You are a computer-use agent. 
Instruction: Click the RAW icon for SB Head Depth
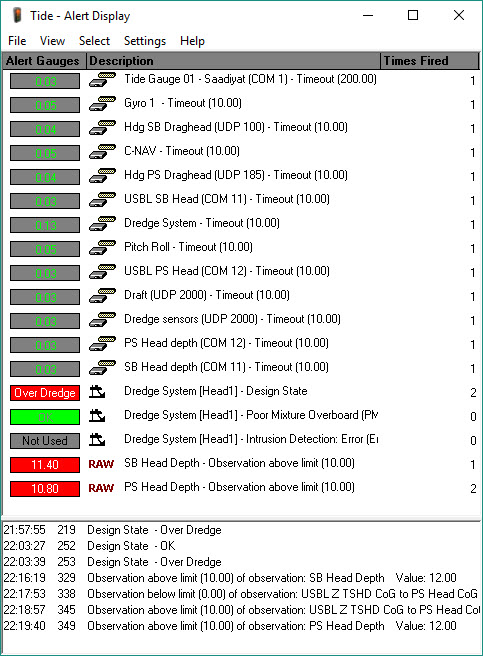(x=101, y=464)
